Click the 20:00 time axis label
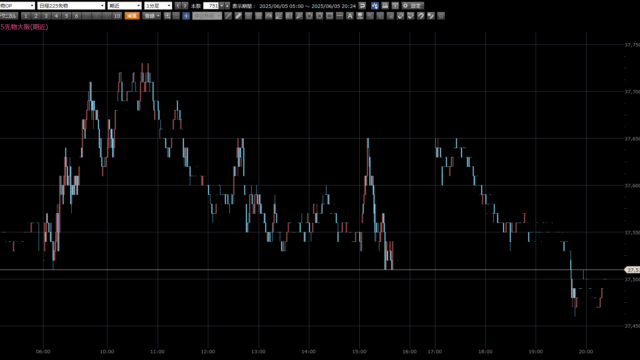This screenshot has height=360, width=640. tap(586, 351)
